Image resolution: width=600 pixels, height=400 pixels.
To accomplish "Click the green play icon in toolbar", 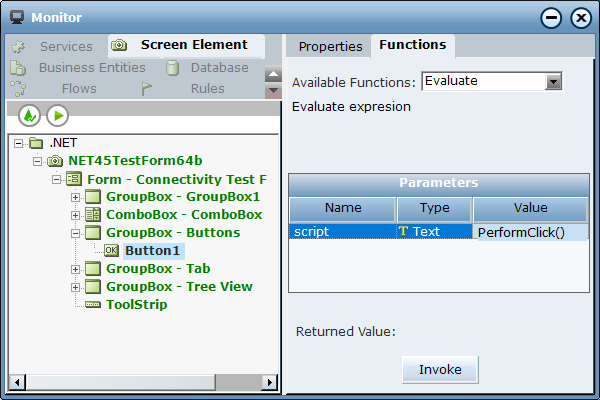I will [58, 115].
